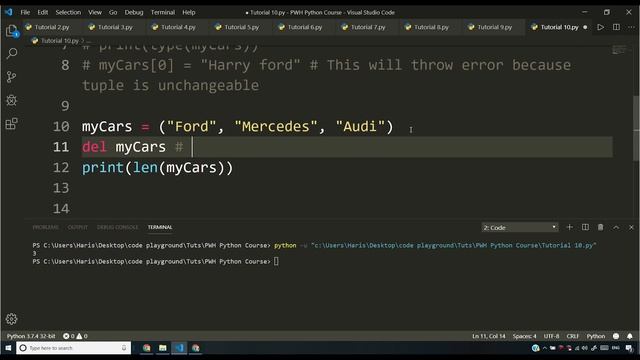
Task: Show the Debug Console panel tab
Action: click(118, 227)
